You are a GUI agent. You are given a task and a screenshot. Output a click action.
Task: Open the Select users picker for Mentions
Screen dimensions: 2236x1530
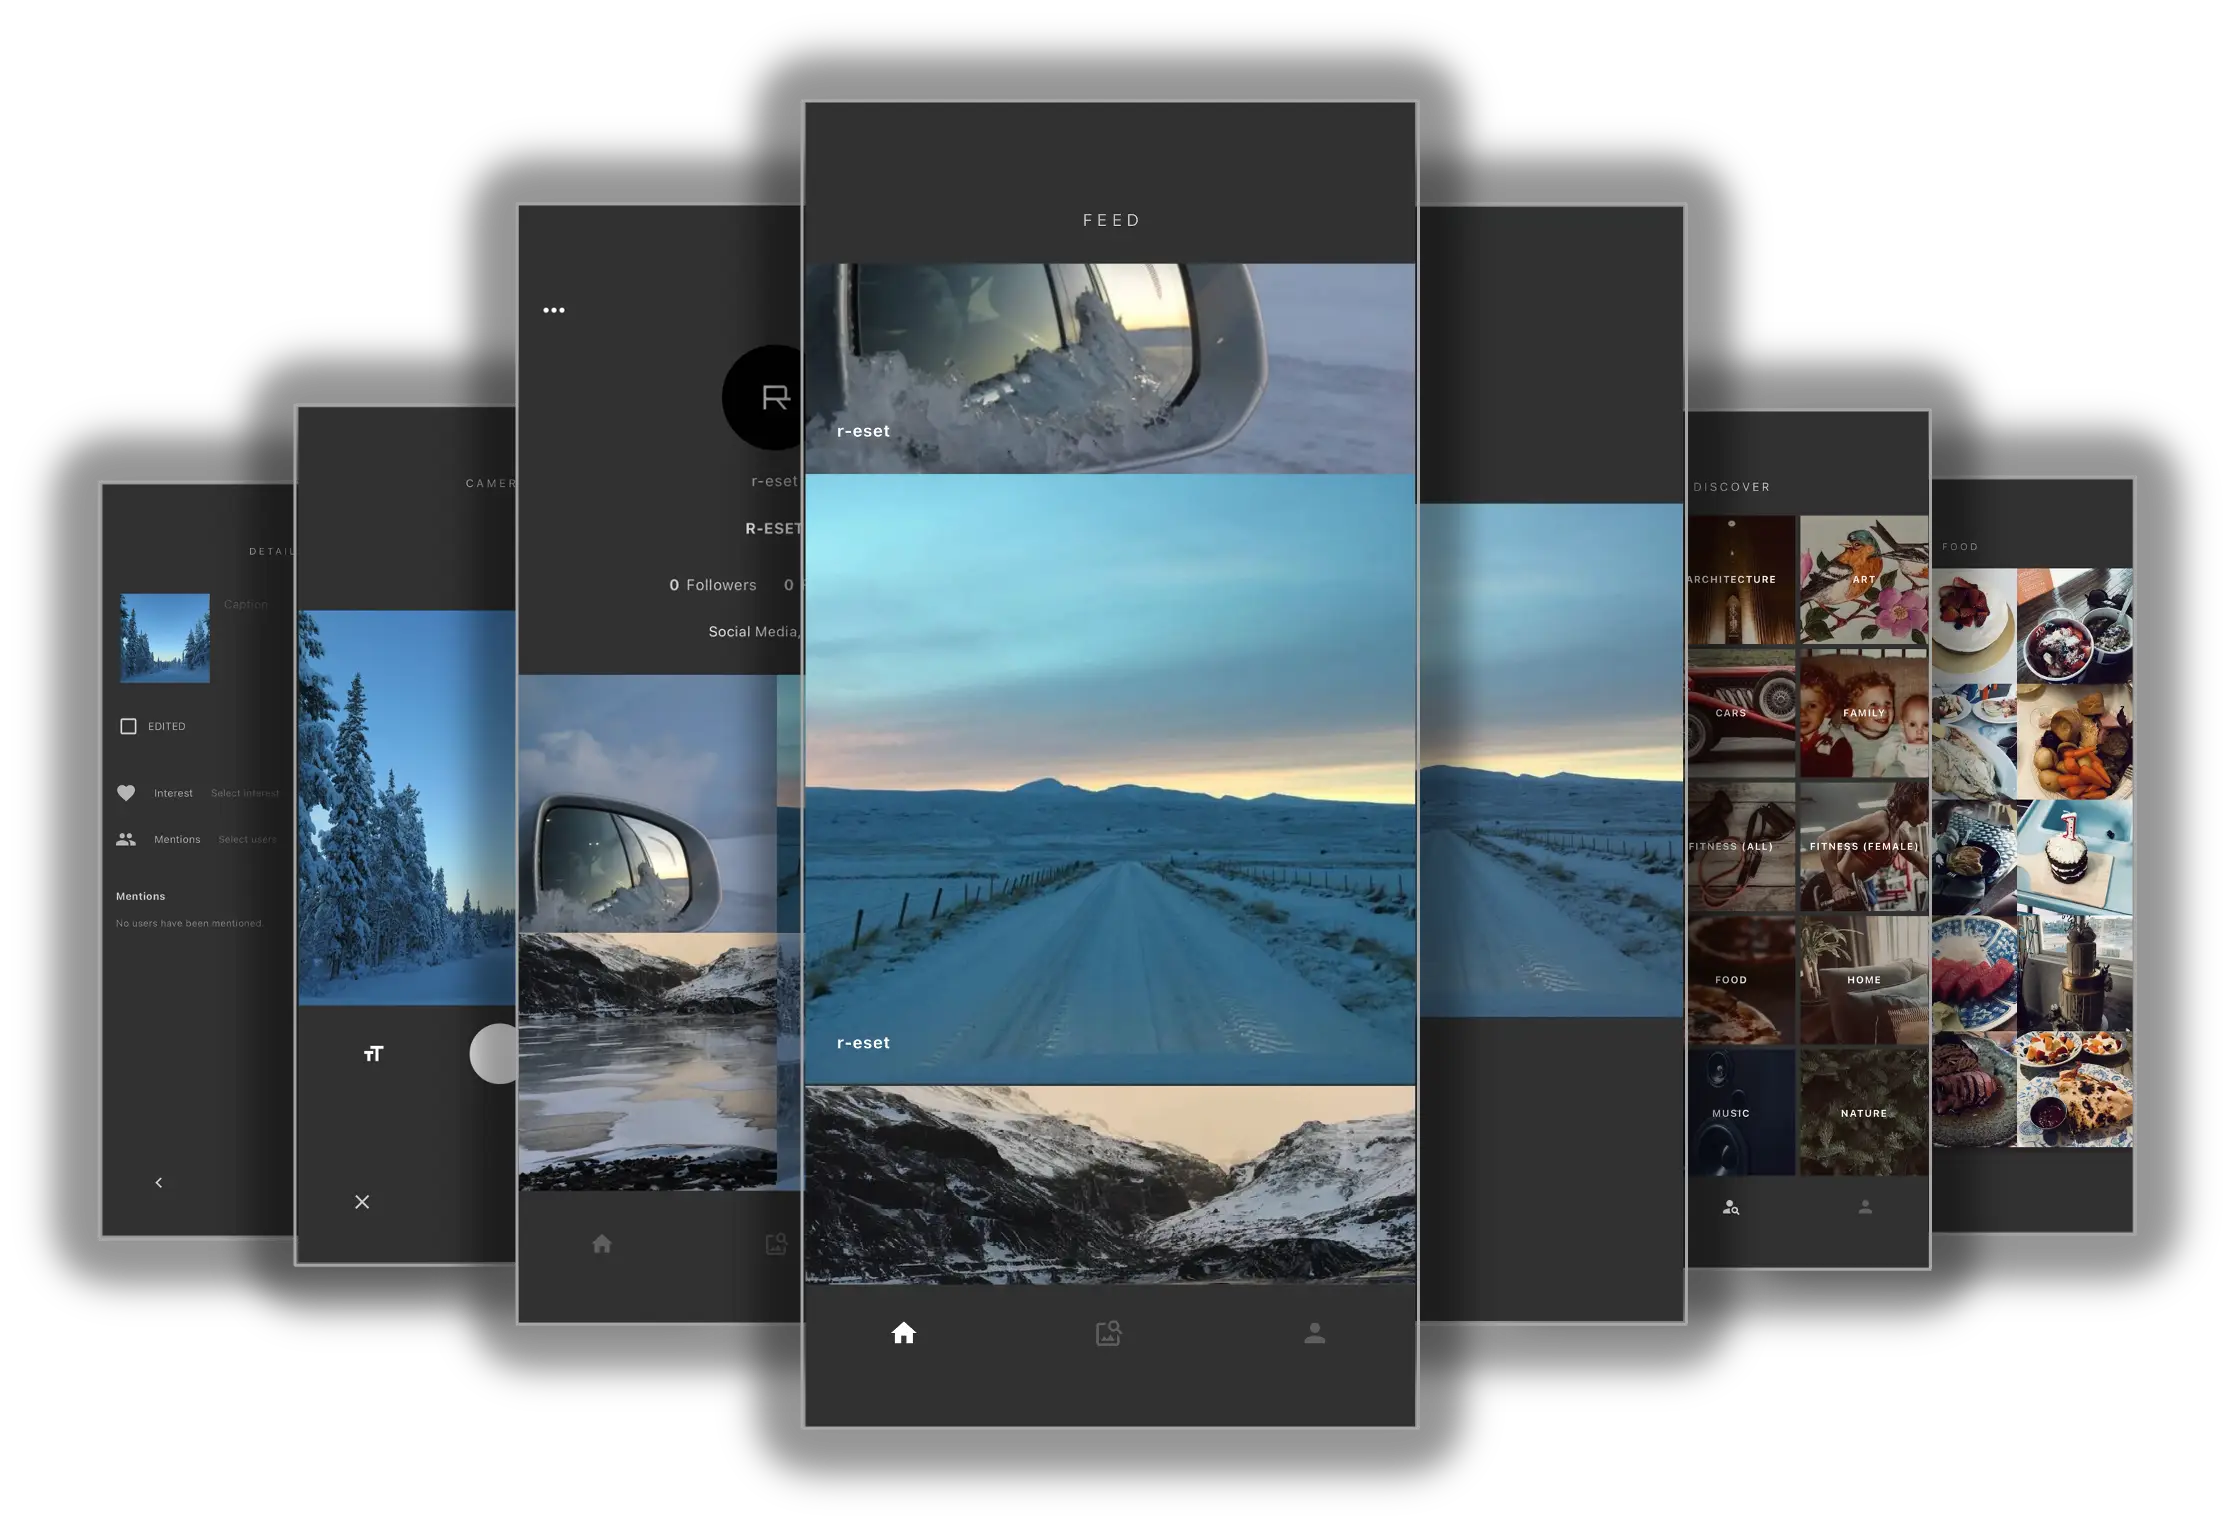coord(247,839)
